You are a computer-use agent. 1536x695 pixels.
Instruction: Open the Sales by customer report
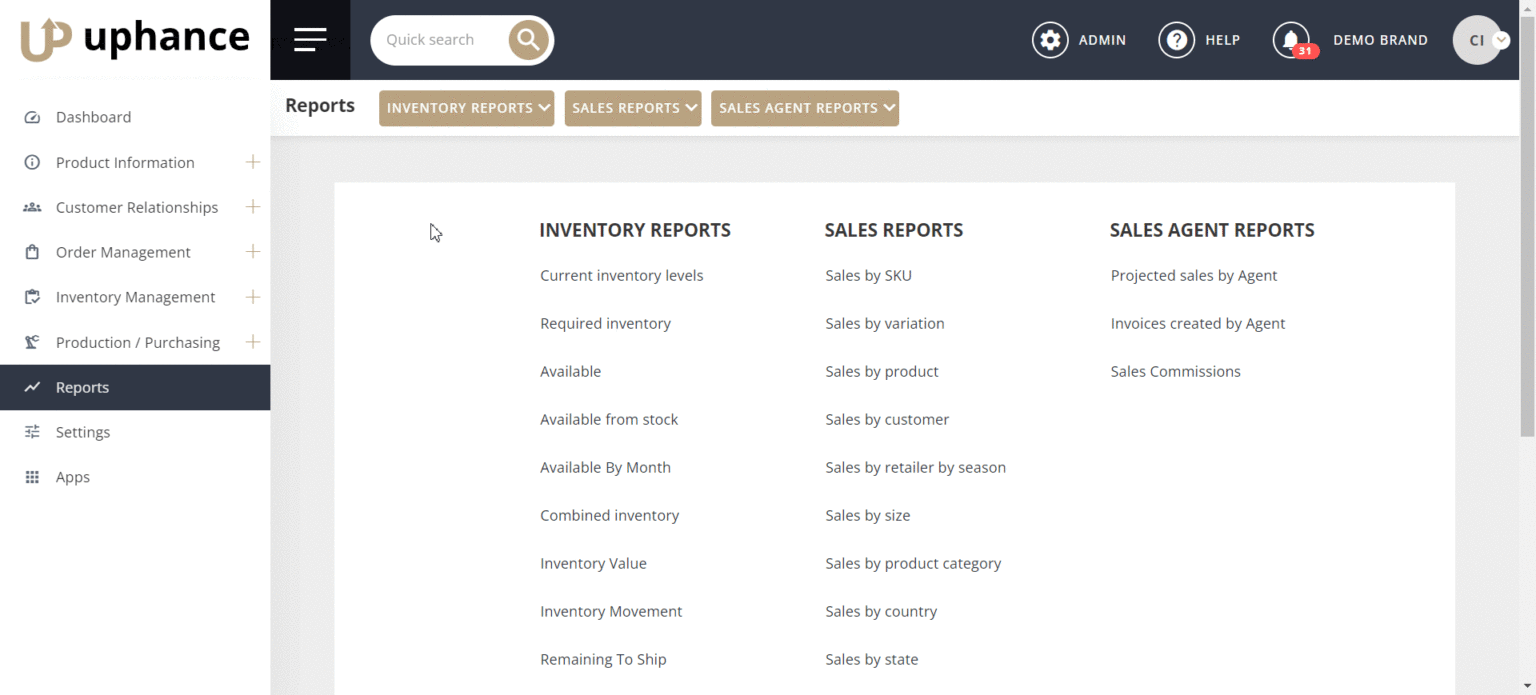click(x=887, y=419)
